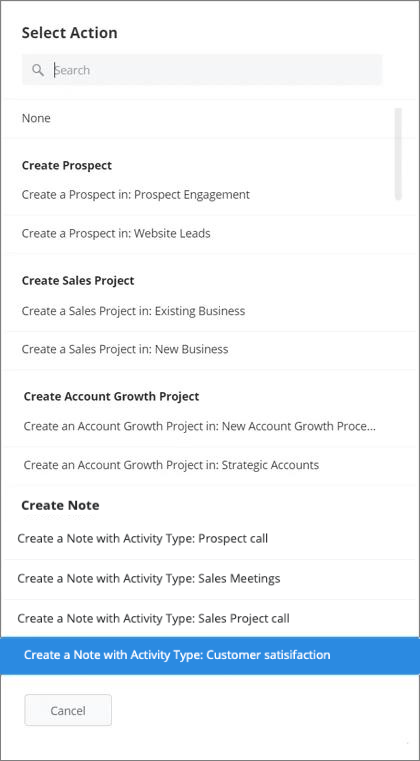Screen dimensions: 420x761
Task: Click the Create Sales Project section header
Action: point(78,281)
